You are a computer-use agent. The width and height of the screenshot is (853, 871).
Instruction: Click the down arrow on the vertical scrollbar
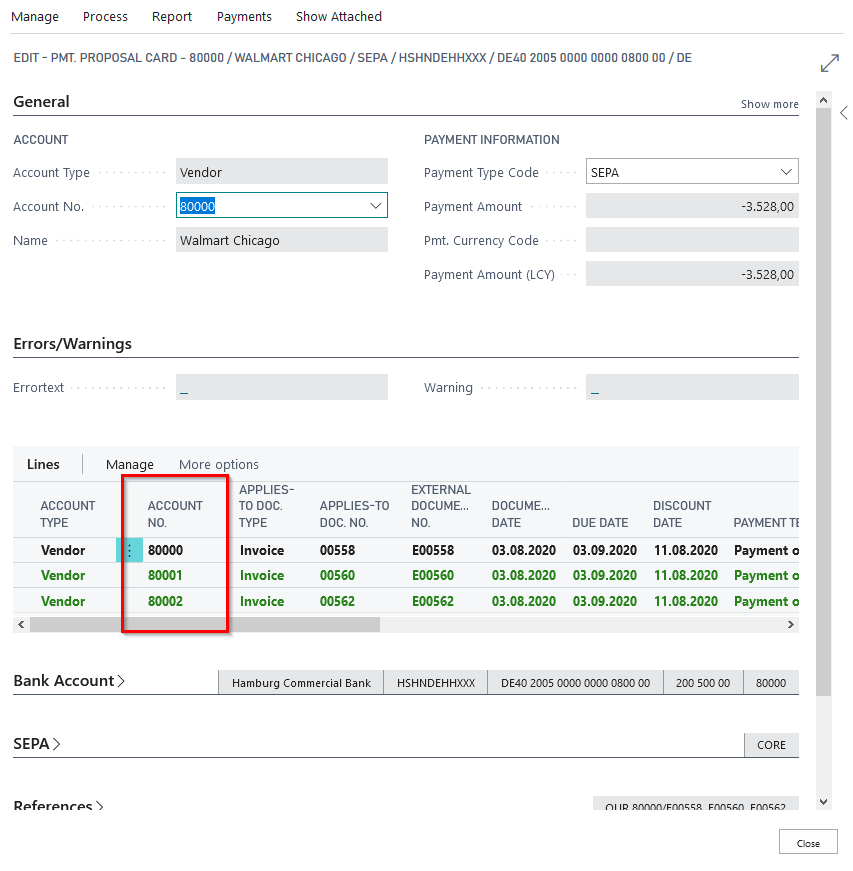click(x=823, y=801)
